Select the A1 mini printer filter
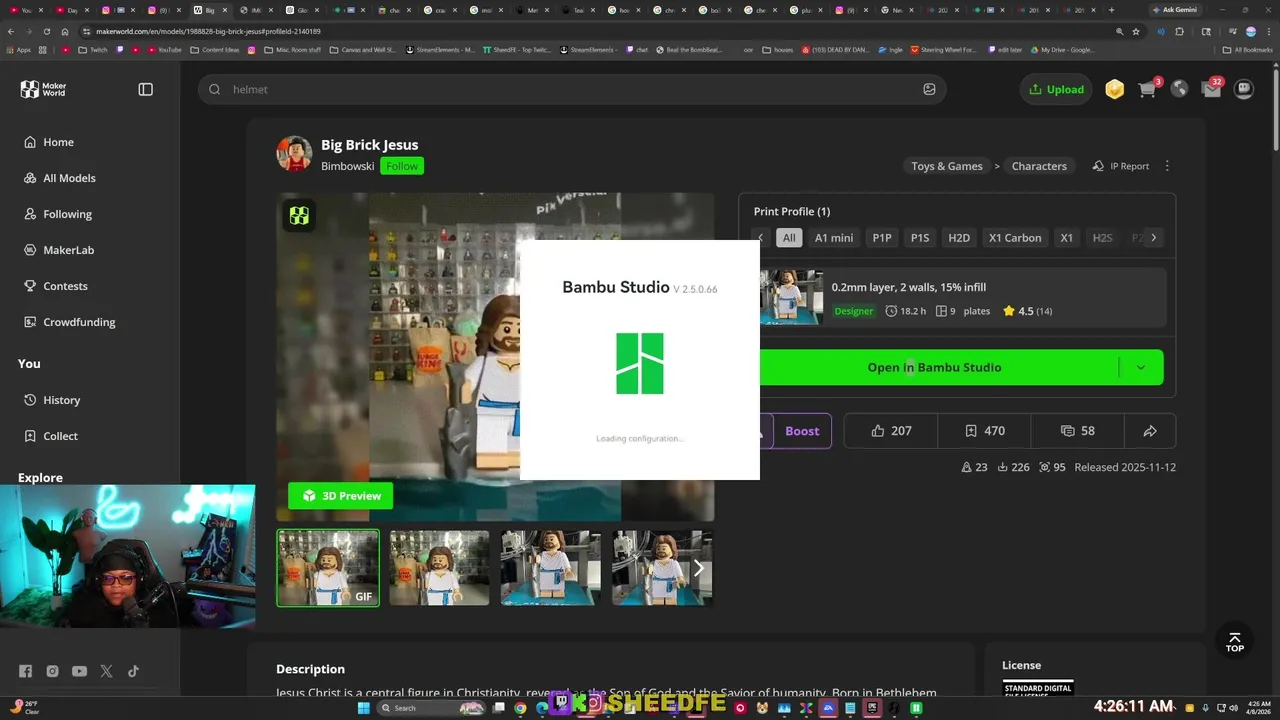The width and height of the screenshot is (1280, 720). pos(834,238)
